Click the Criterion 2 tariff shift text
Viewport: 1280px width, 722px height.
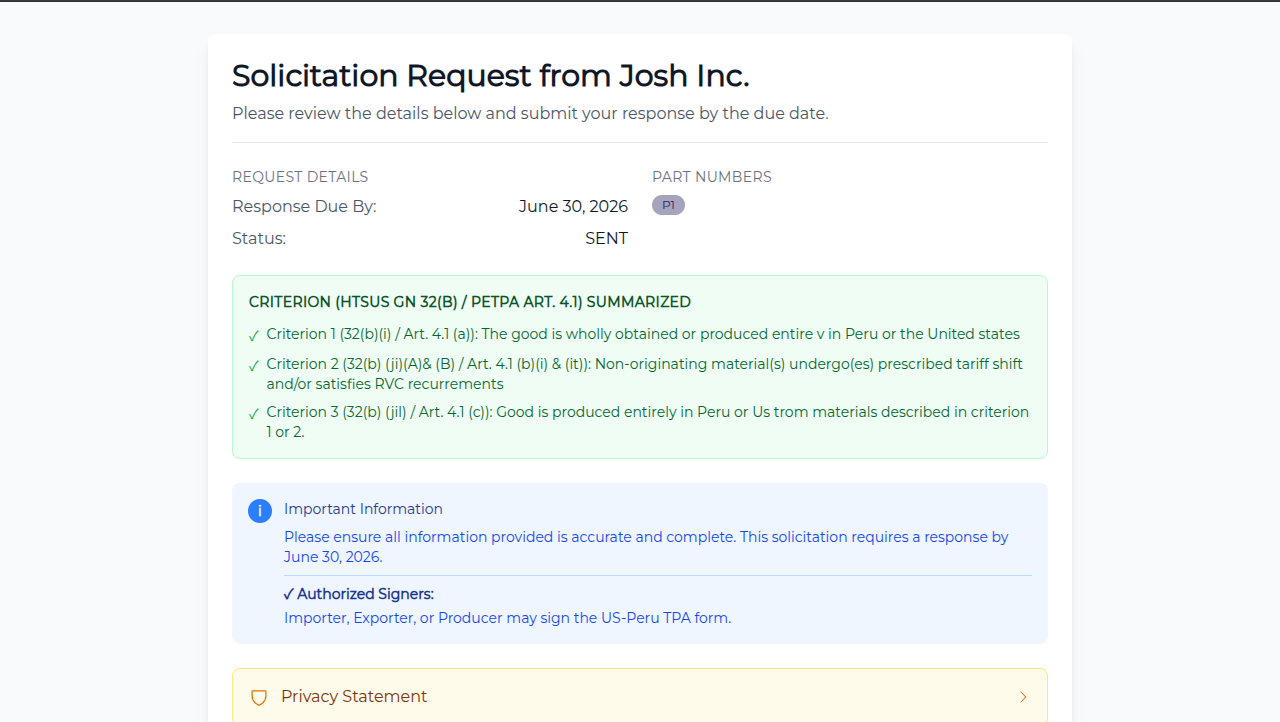pos(644,374)
